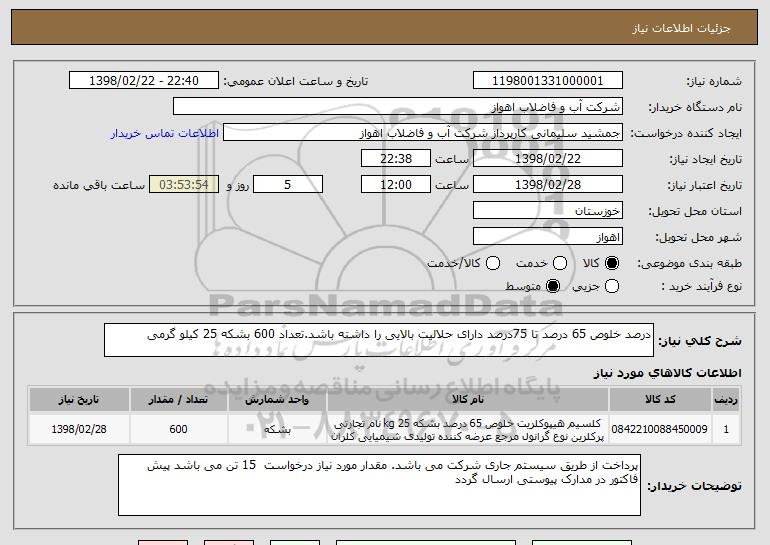Select the کالا/خدمت radio button
The height and width of the screenshot is (545, 770).
coord(493,263)
